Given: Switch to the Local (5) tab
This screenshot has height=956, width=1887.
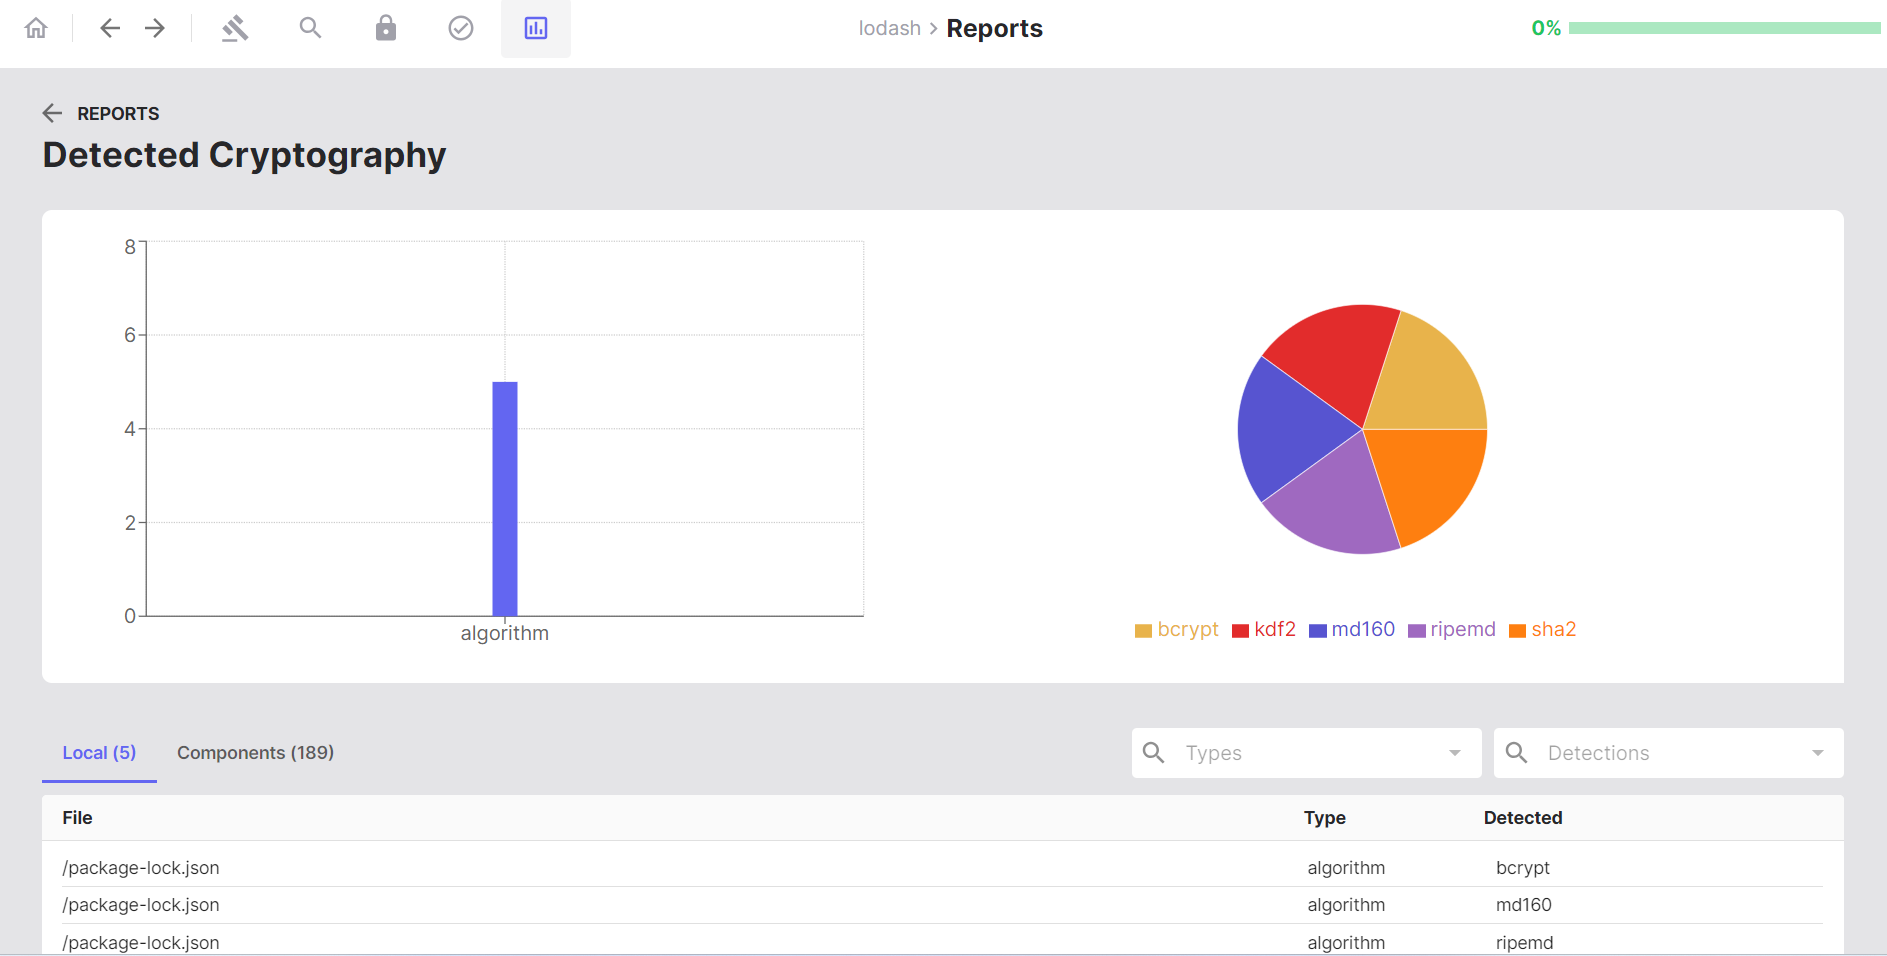Looking at the screenshot, I should click(x=99, y=753).
